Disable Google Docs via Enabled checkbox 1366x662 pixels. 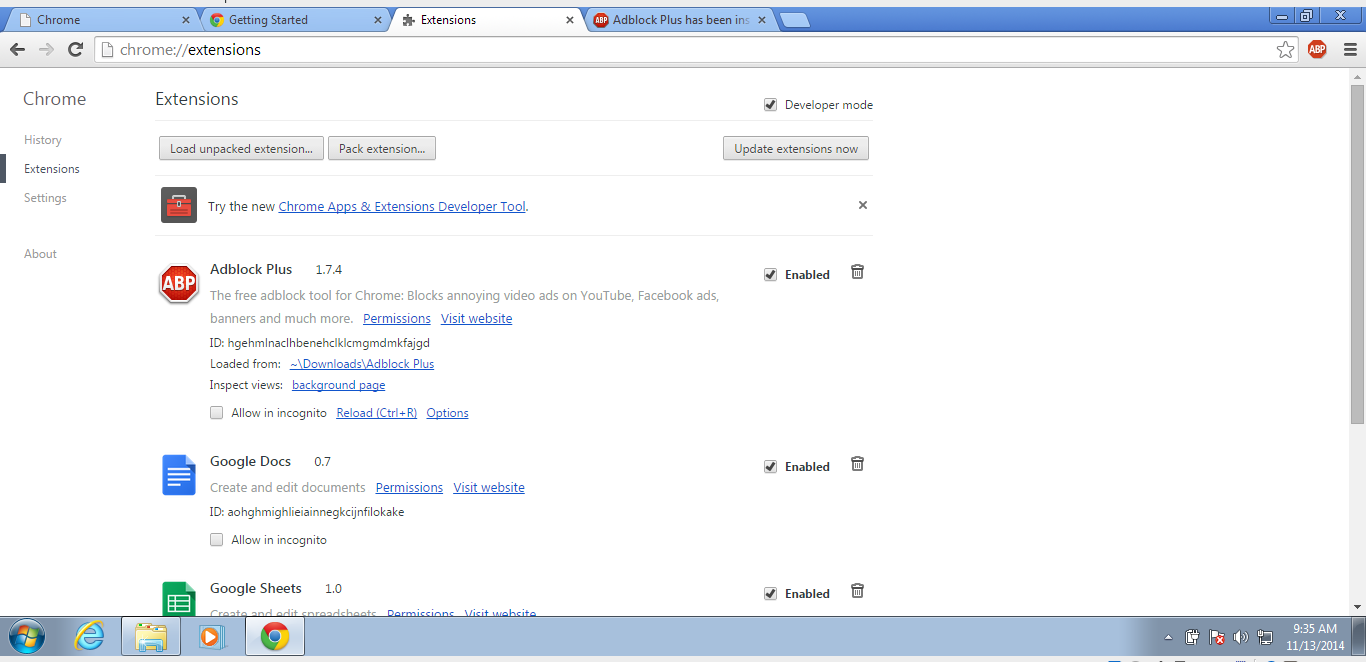click(x=770, y=467)
